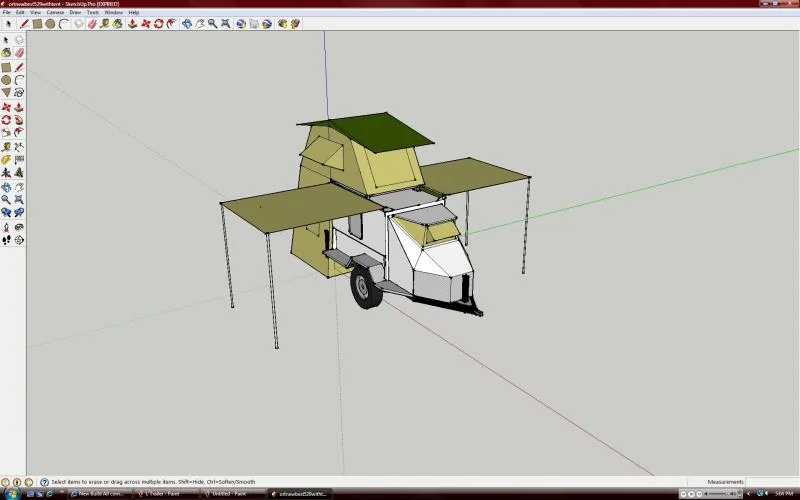This screenshot has width=800, height=500.
Task: Select the Polygon tool in side palette
Action: click(6, 92)
